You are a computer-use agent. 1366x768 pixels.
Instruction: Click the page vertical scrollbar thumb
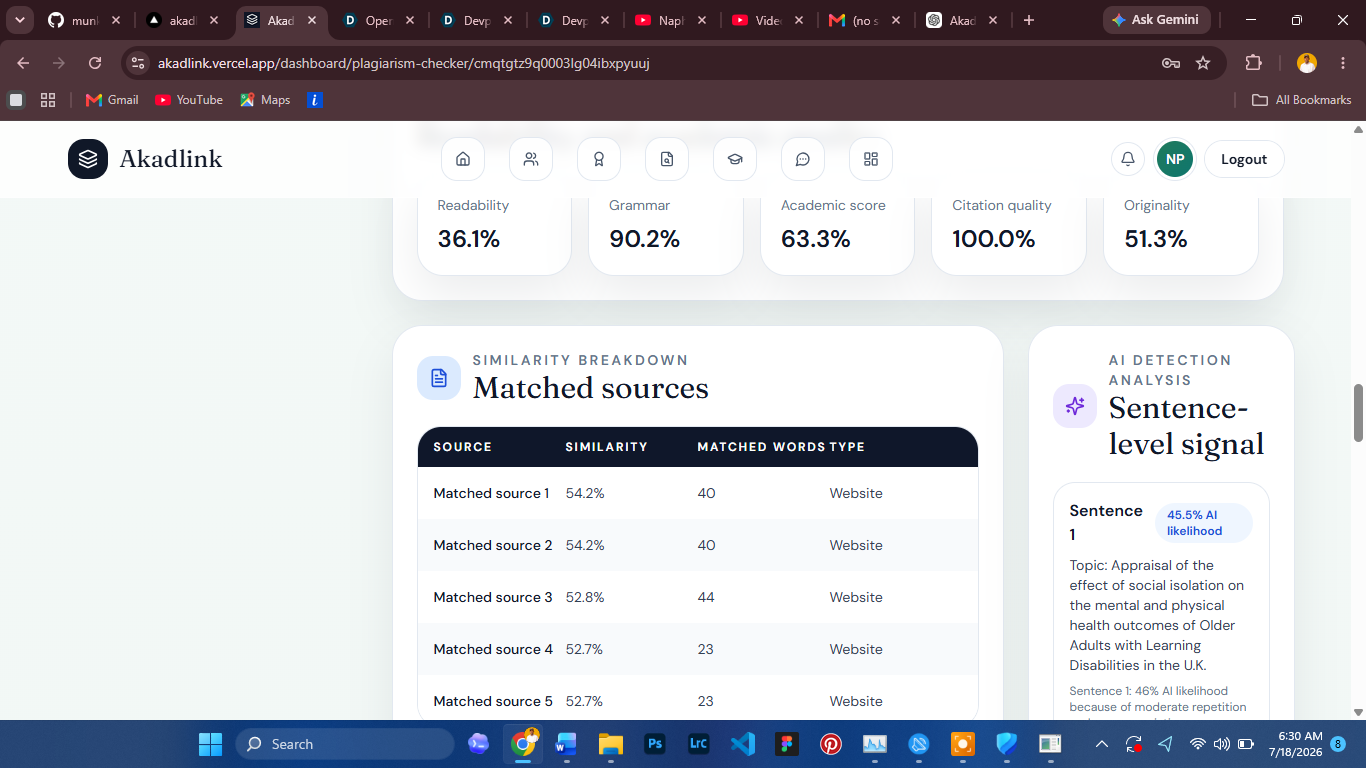point(1358,412)
